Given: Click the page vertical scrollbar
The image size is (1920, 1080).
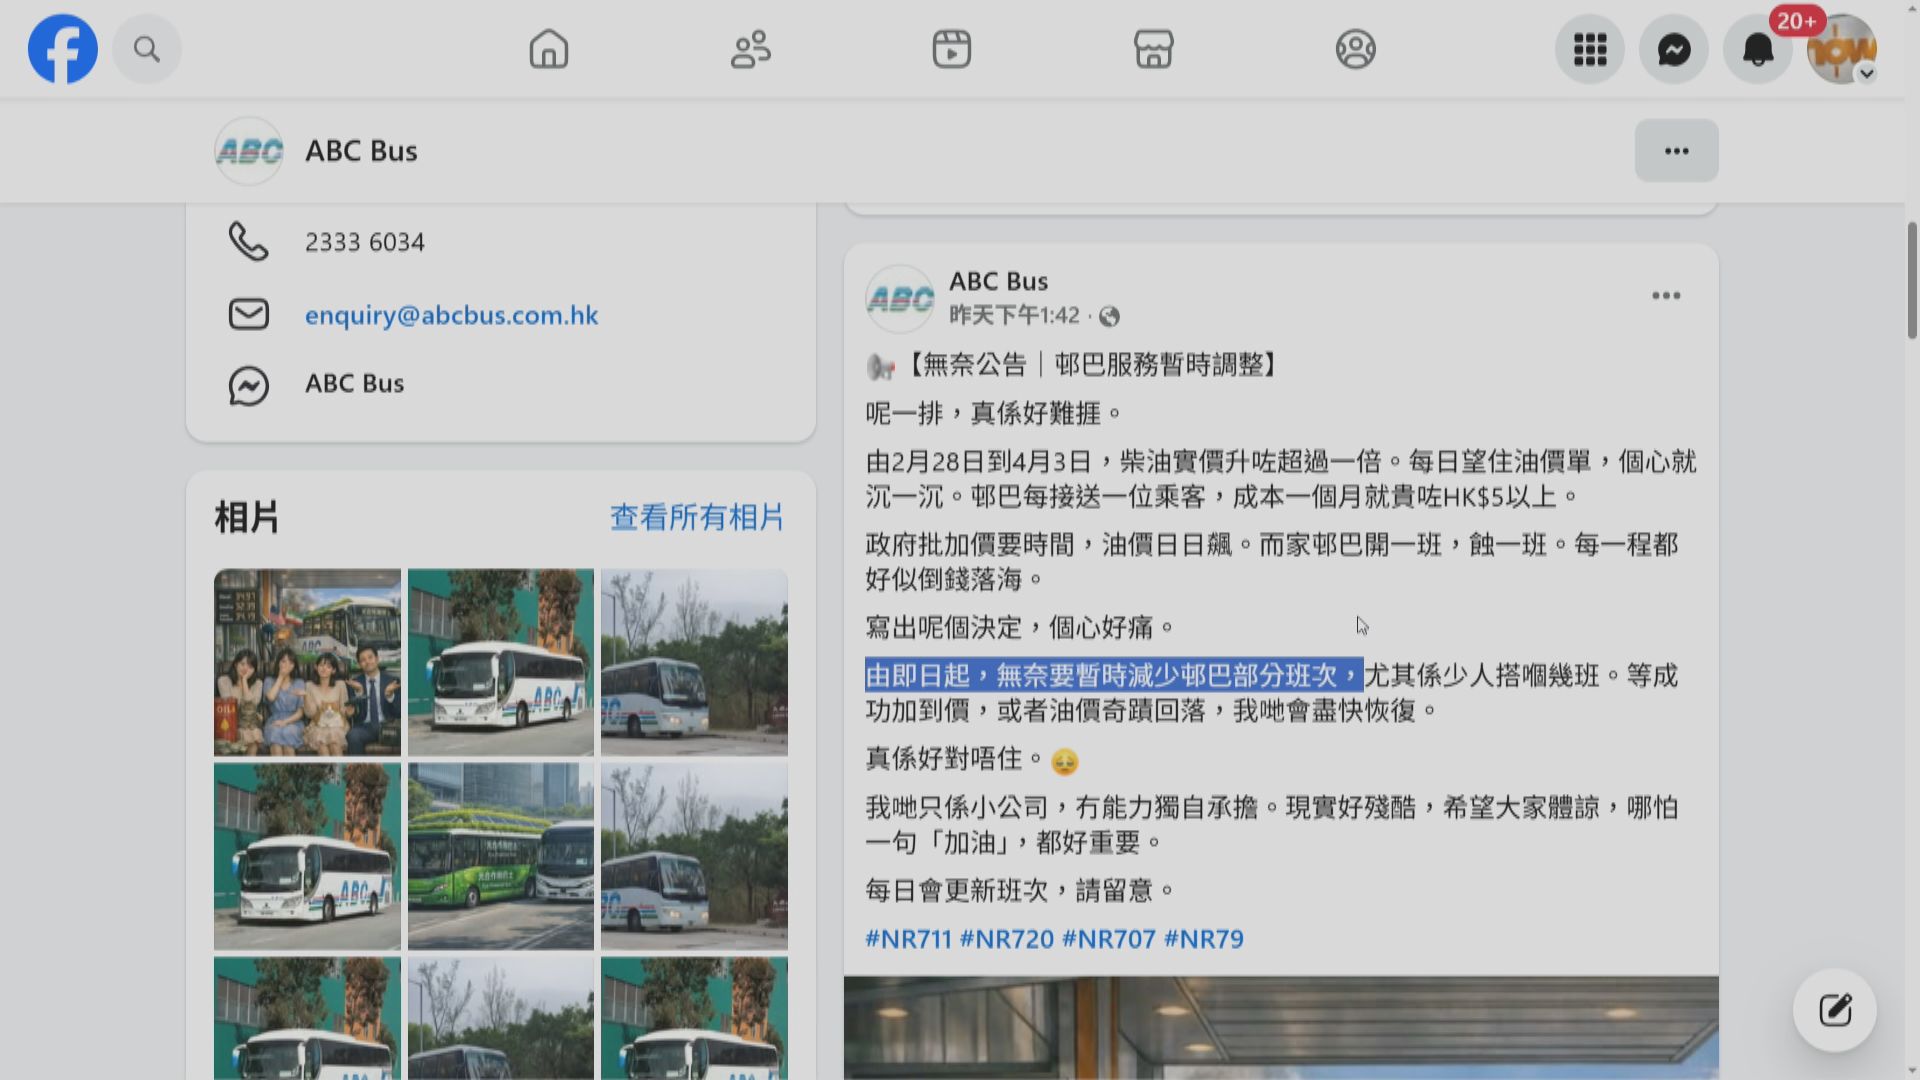Looking at the screenshot, I should coord(1911,280).
